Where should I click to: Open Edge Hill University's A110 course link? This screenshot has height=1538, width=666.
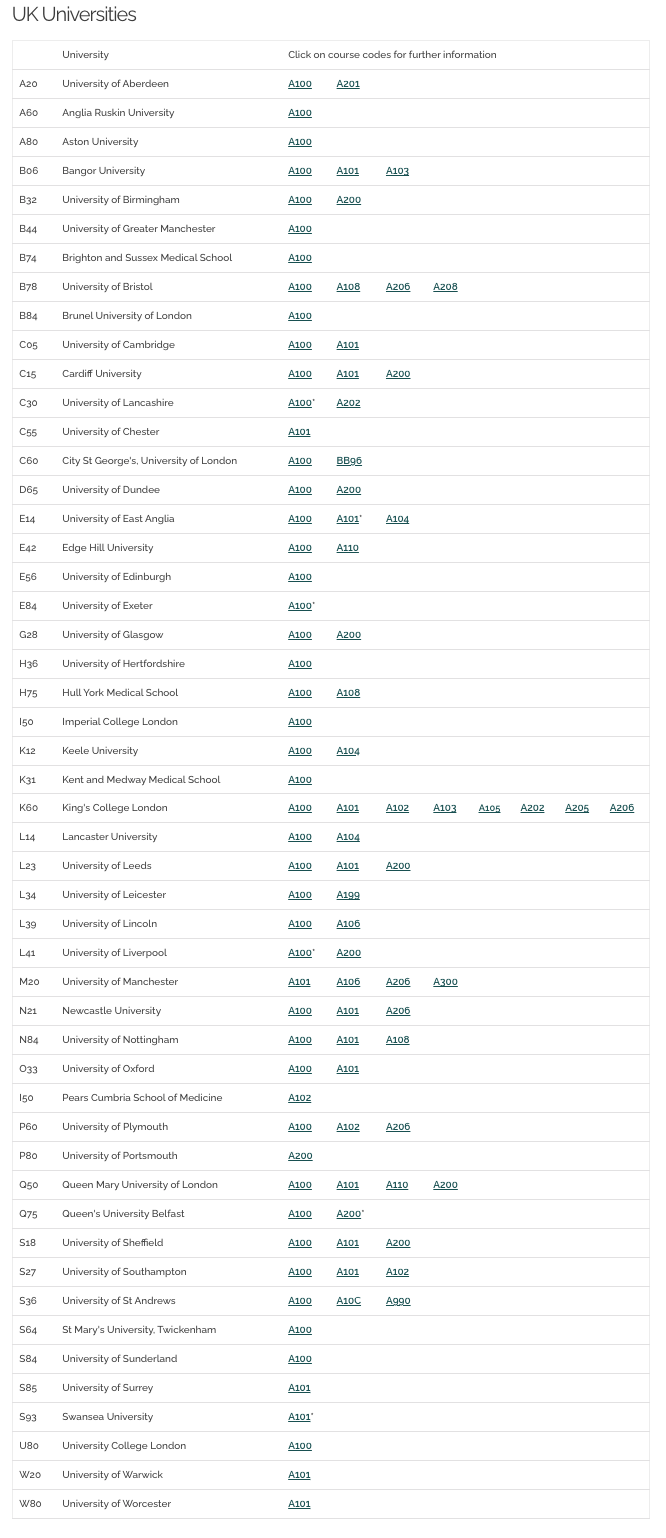pos(347,548)
